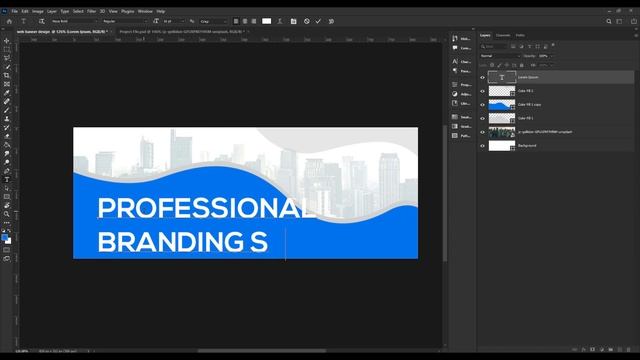Open the Image menu
Image resolution: width=640 pixels, height=360 pixels.
point(38,11)
